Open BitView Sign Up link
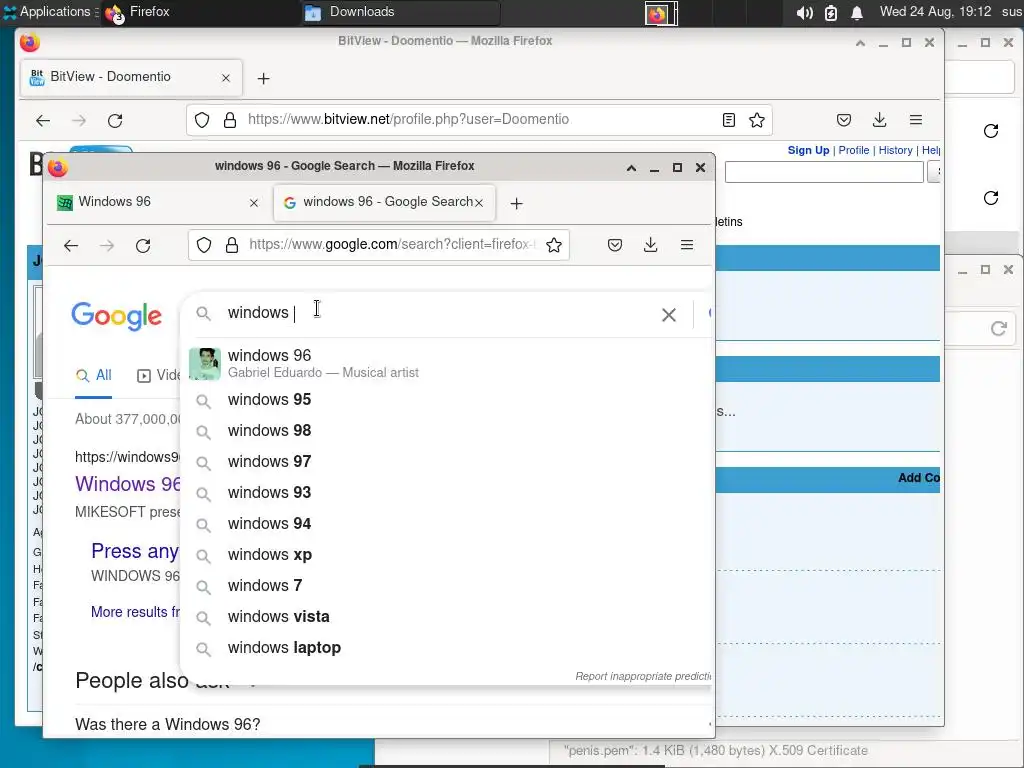This screenshot has width=1024, height=768. [808, 150]
